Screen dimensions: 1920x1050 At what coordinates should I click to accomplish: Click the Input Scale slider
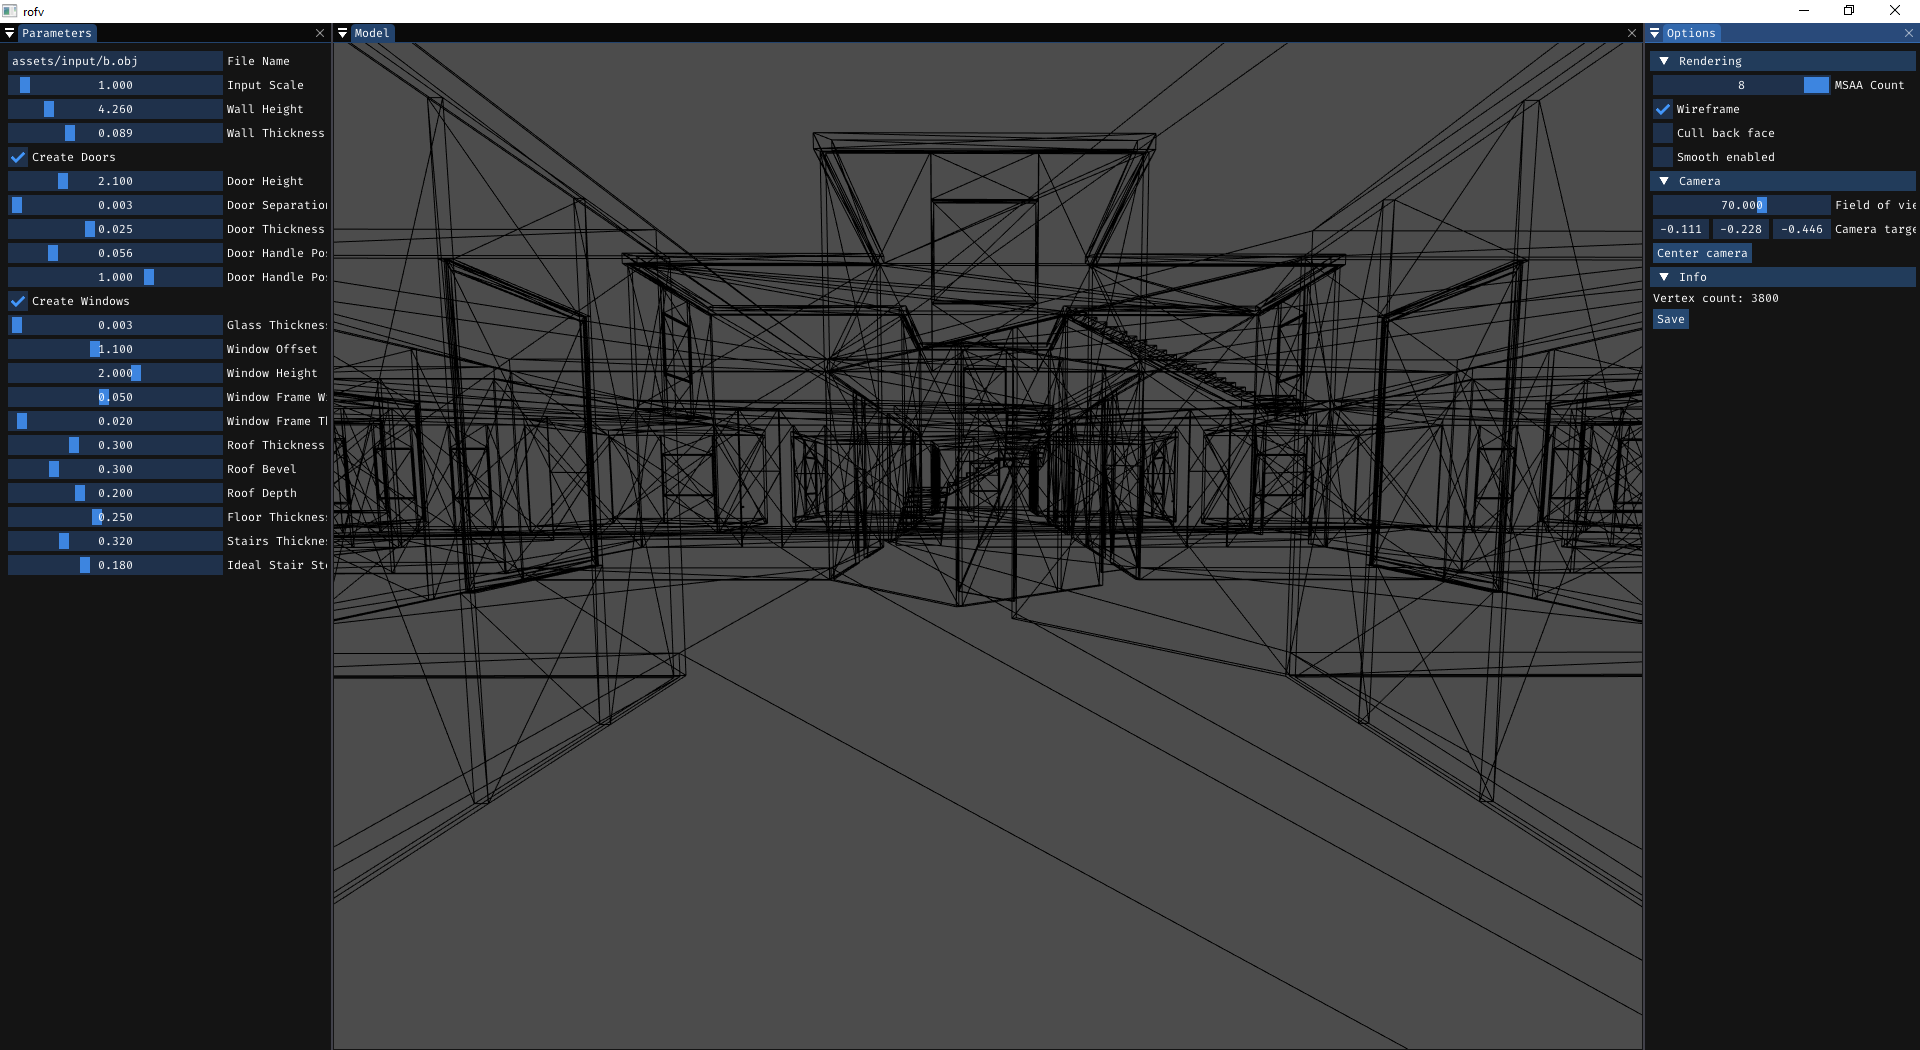coord(115,85)
